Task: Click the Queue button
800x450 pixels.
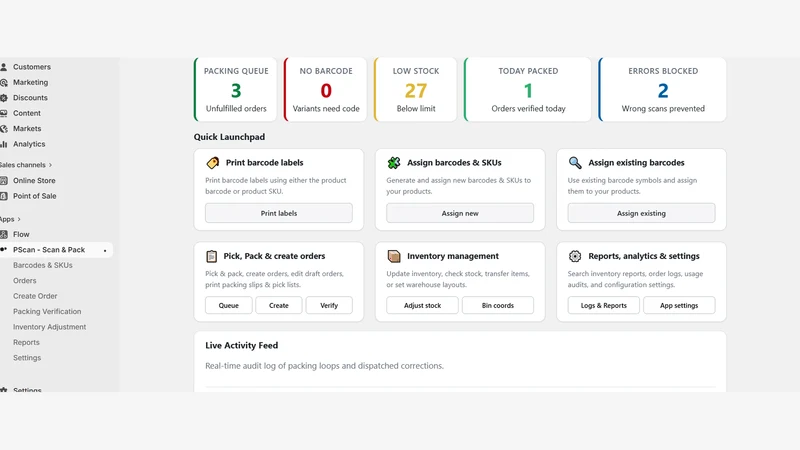Action: pyautogui.click(x=229, y=305)
